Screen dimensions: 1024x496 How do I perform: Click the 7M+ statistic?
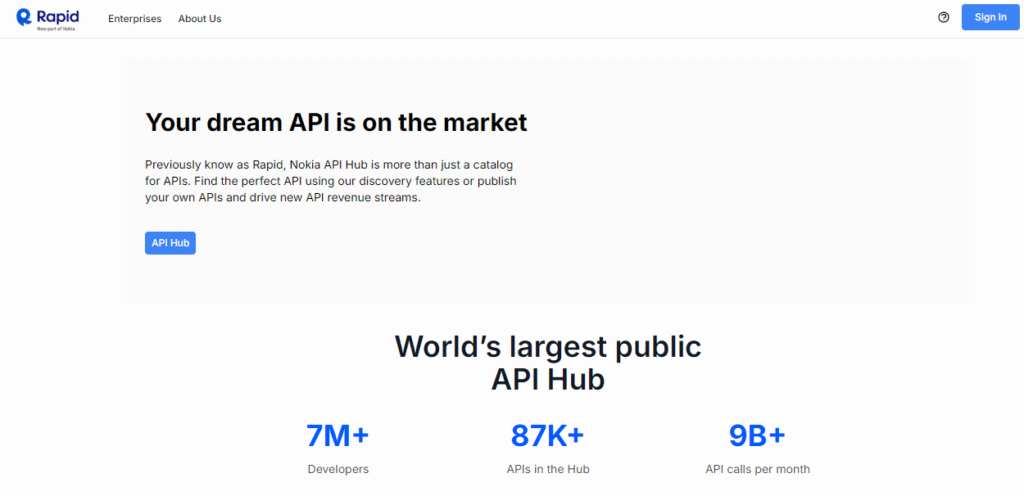point(338,435)
